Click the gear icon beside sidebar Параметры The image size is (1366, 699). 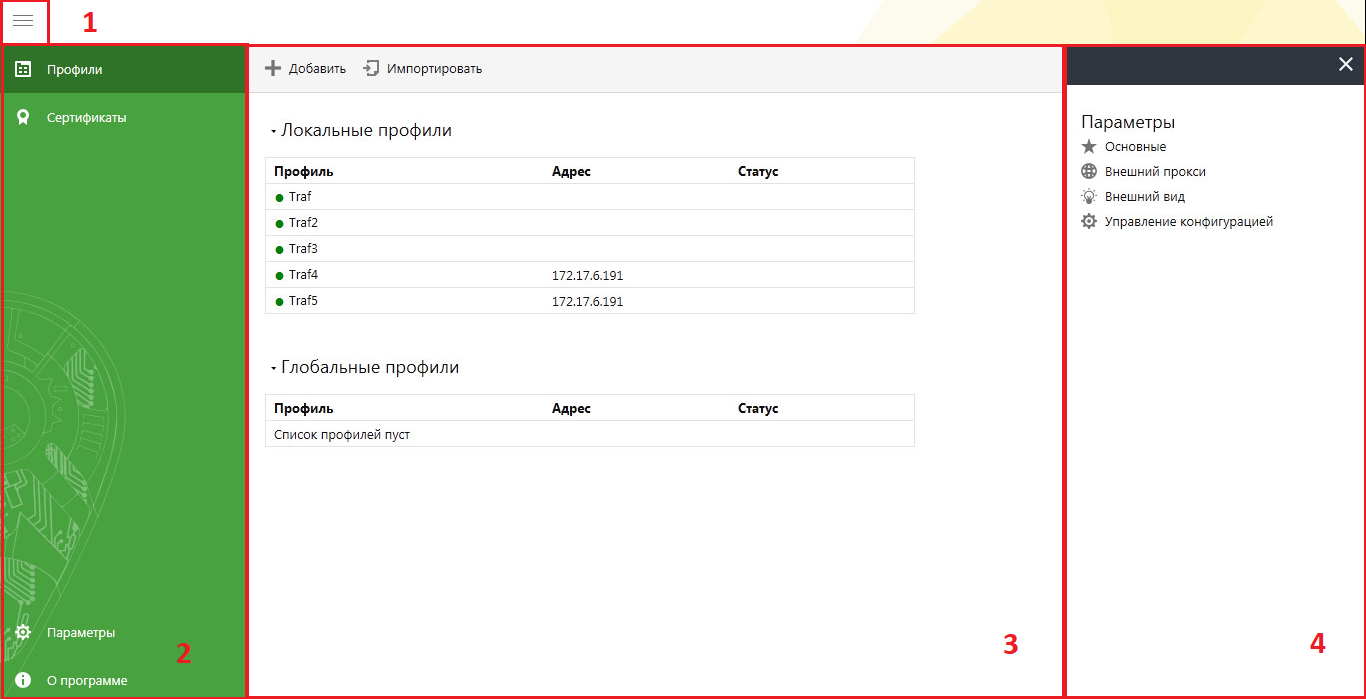point(23,632)
